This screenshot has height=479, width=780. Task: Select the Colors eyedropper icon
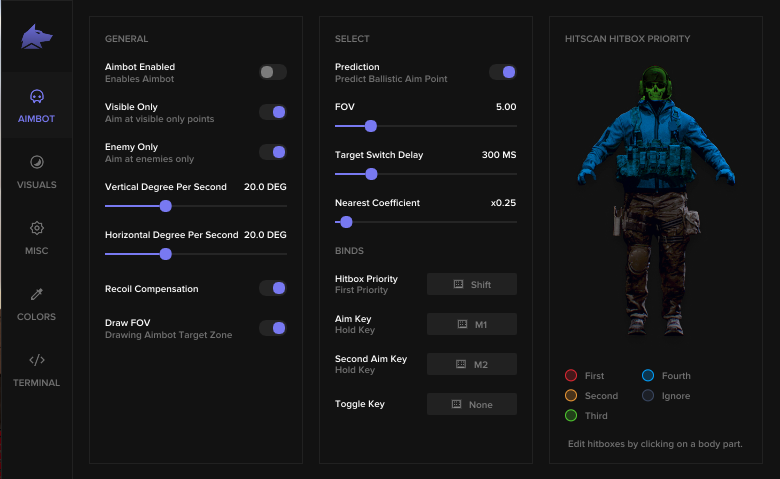click(x=37, y=294)
